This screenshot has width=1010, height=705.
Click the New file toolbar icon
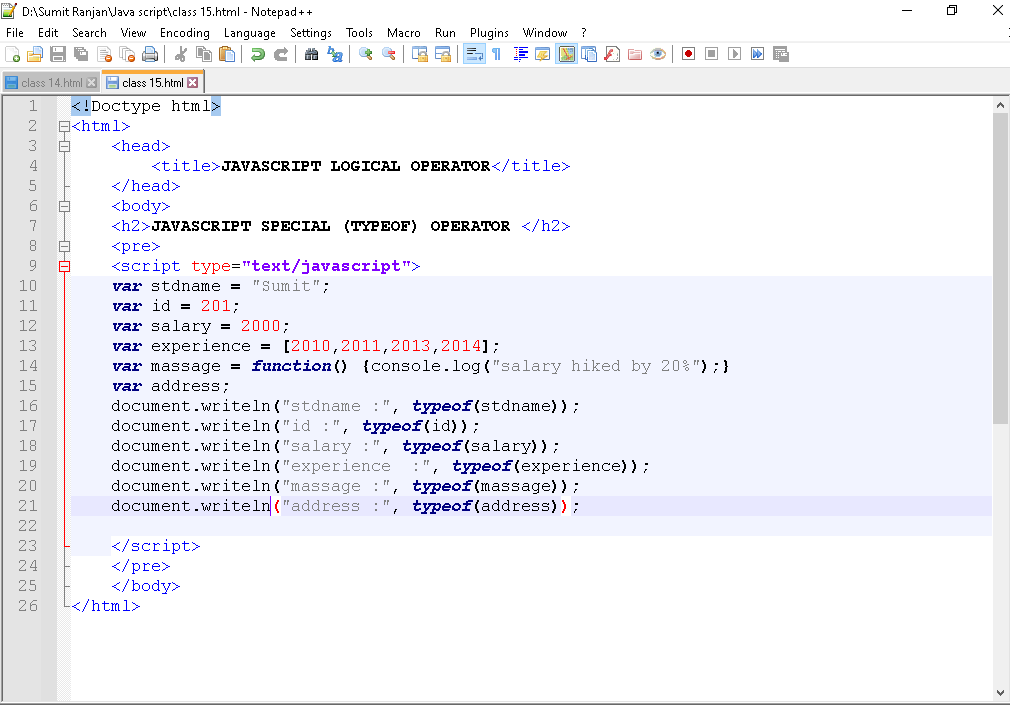pyautogui.click(x=13, y=54)
